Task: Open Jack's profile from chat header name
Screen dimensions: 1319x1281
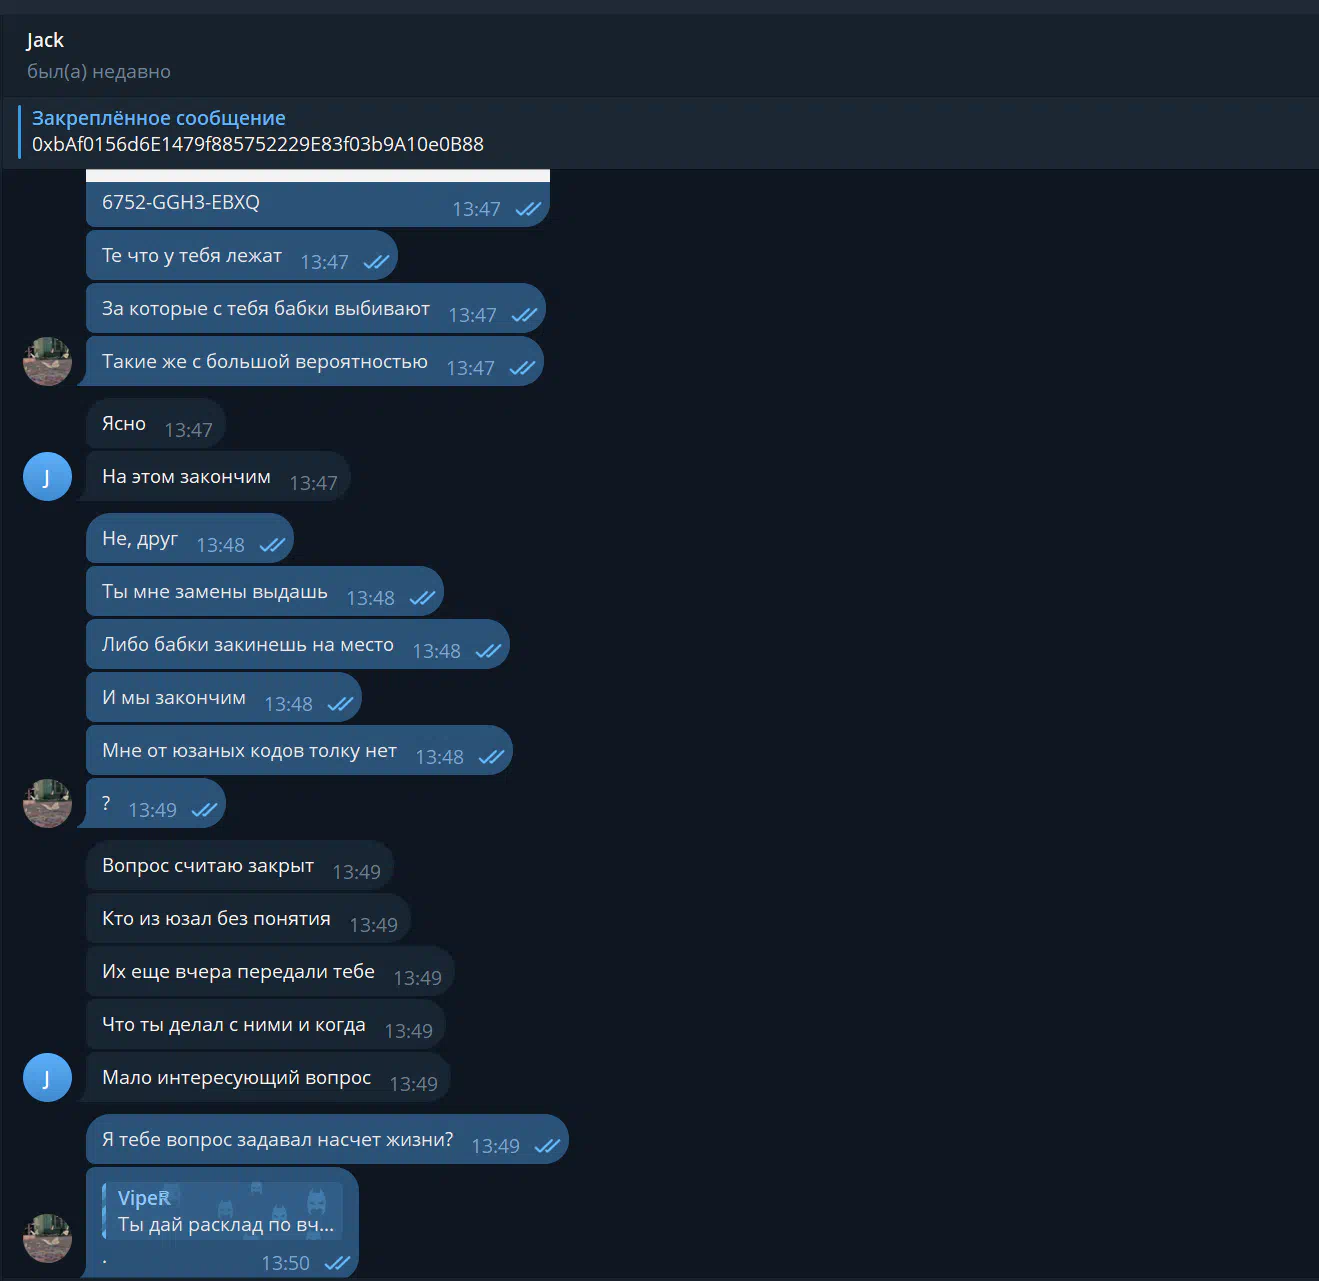Action: 45,40
